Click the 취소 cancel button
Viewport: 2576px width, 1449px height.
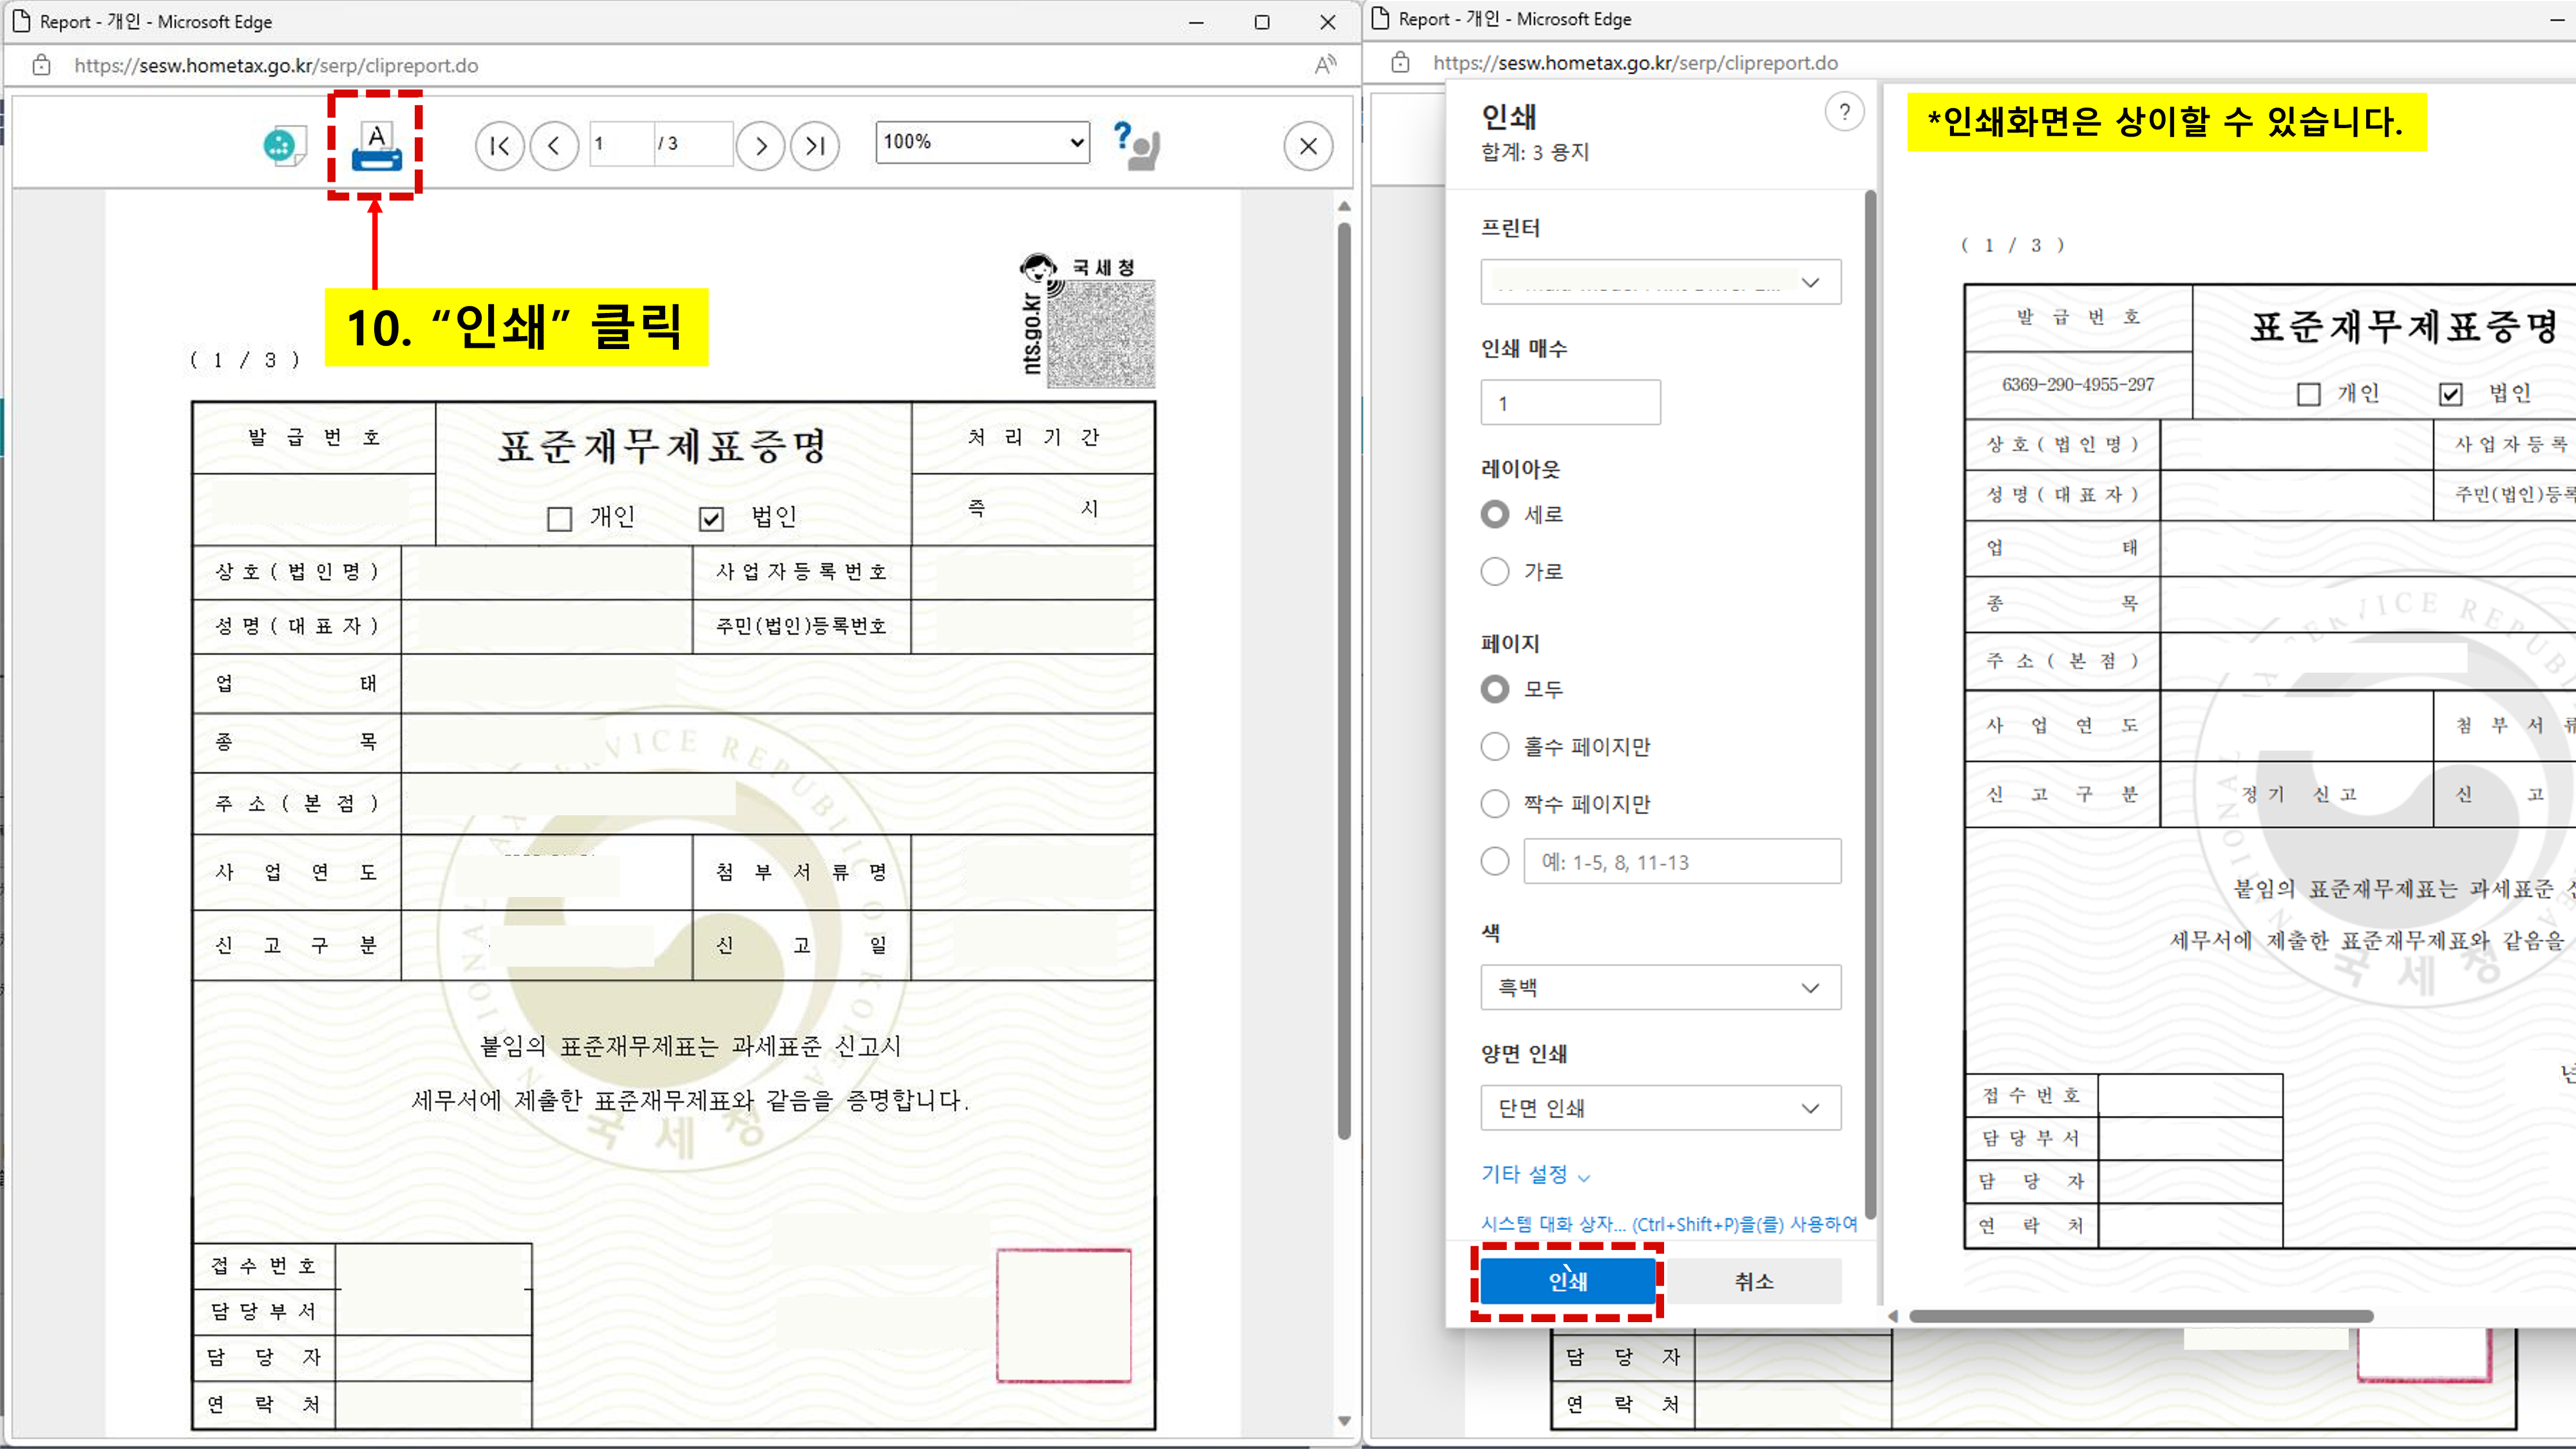point(1753,1281)
